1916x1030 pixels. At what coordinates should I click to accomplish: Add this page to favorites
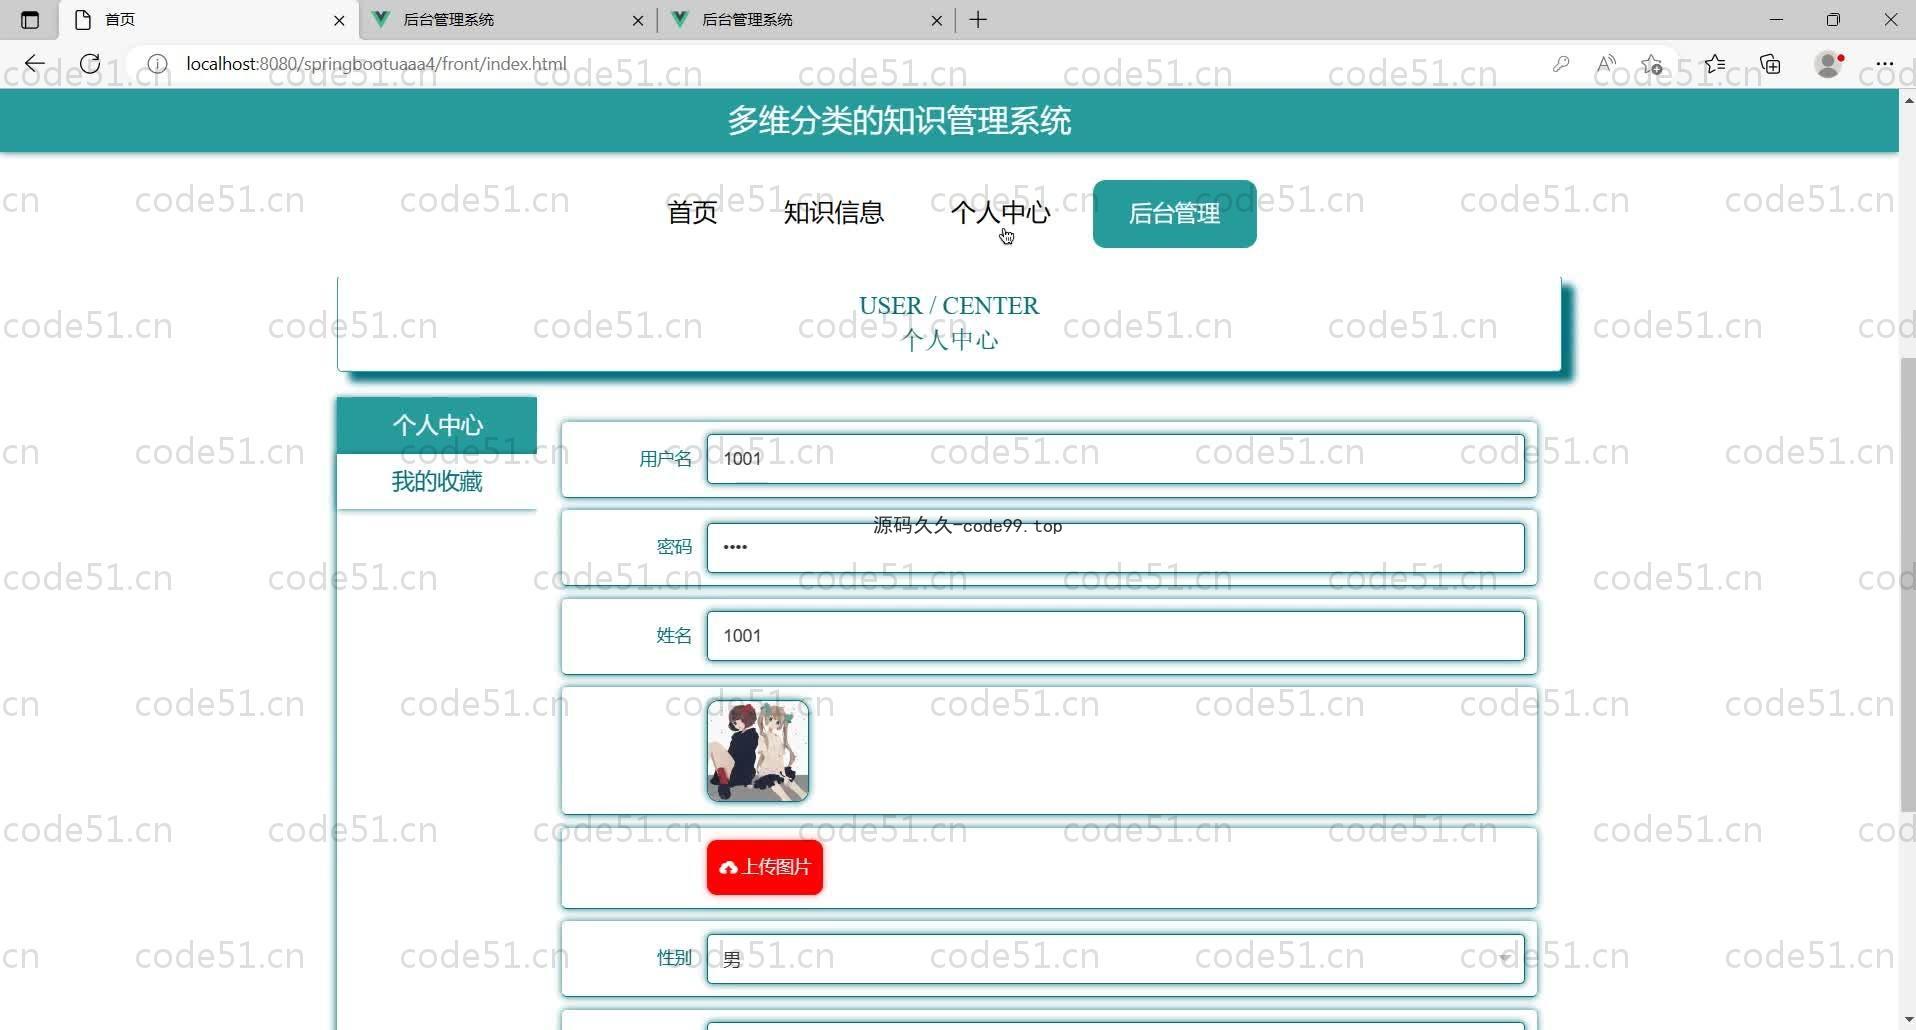point(1652,64)
